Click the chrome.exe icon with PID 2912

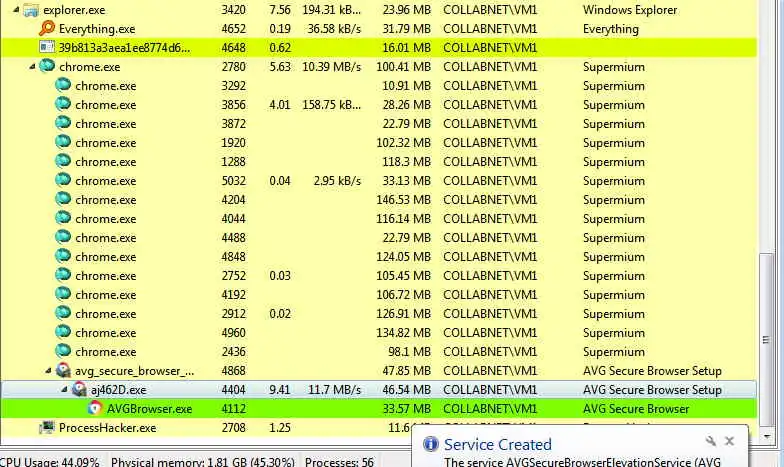(63, 314)
